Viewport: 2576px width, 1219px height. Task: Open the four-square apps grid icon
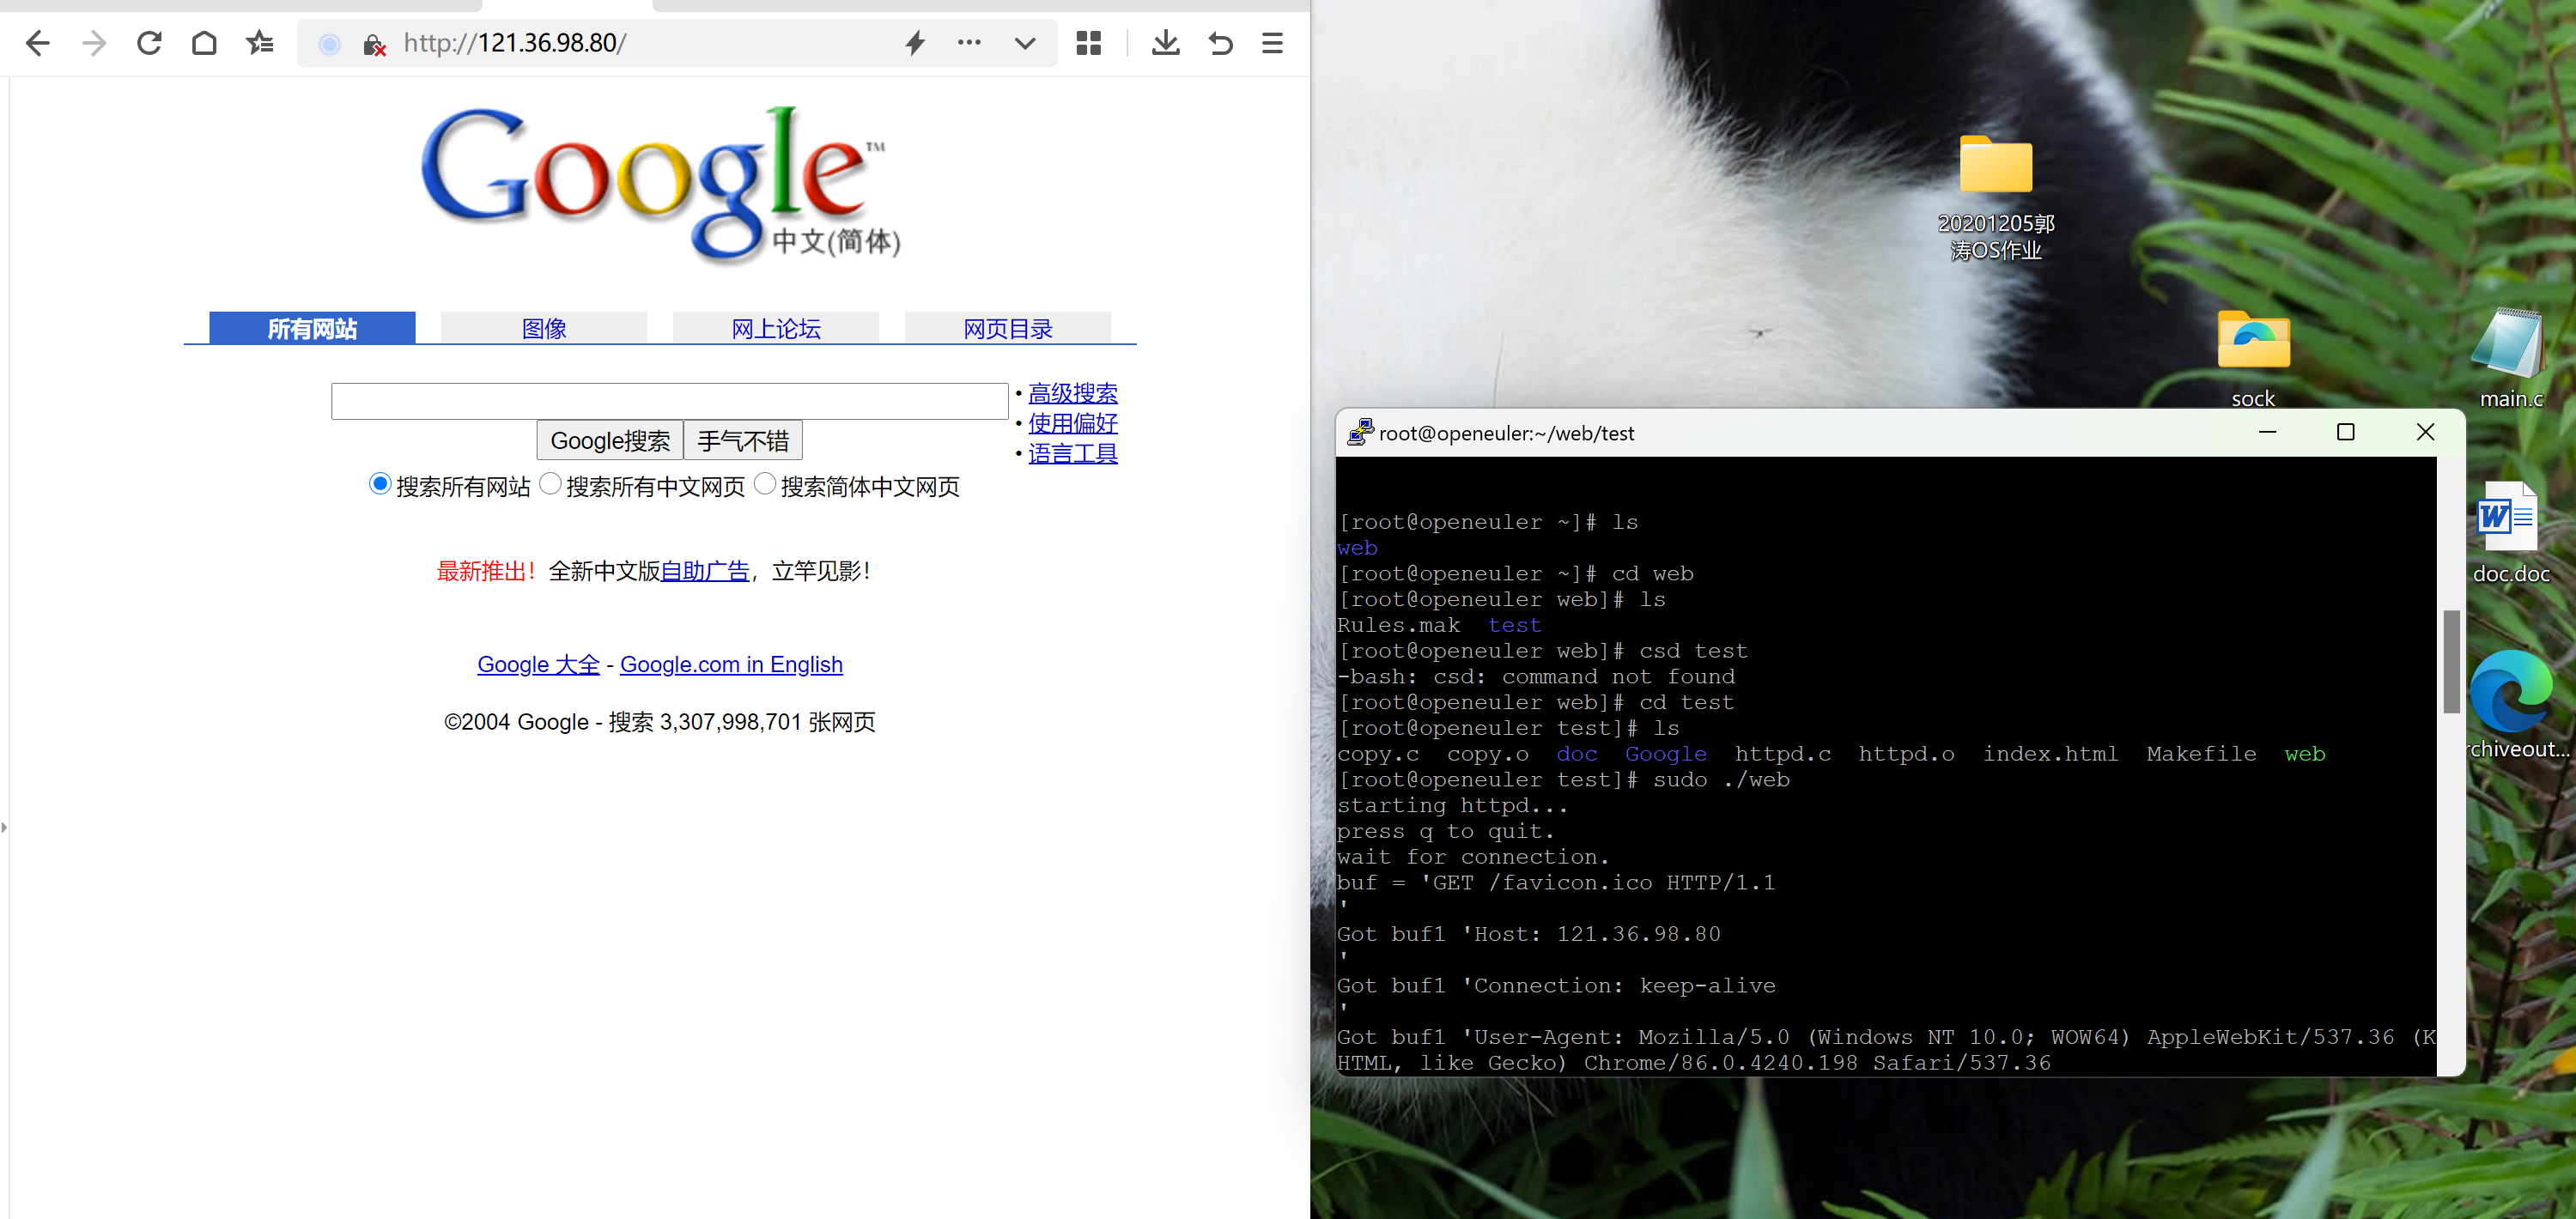(1088, 43)
